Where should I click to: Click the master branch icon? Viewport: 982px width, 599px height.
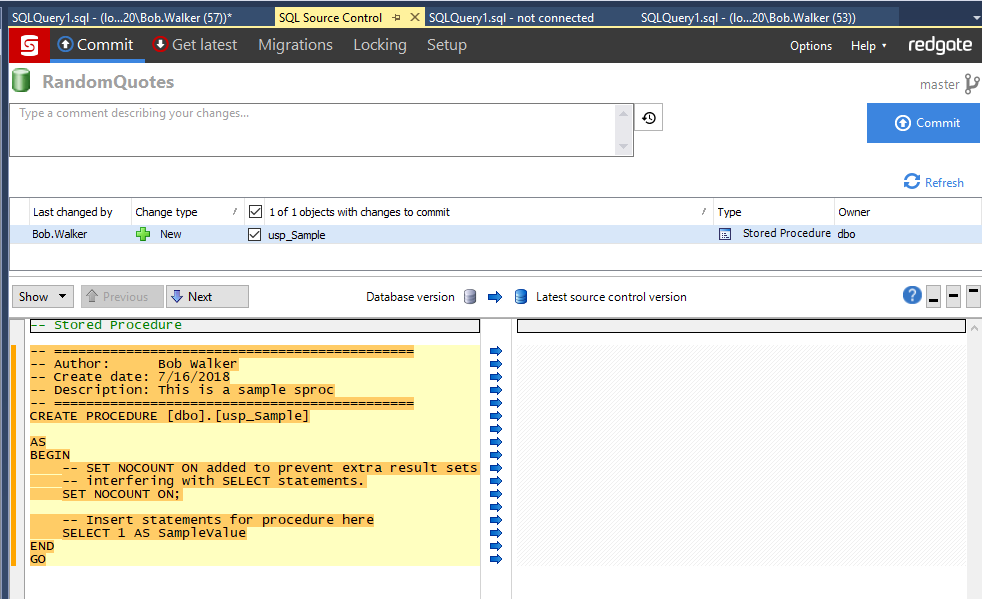tap(972, 84)
